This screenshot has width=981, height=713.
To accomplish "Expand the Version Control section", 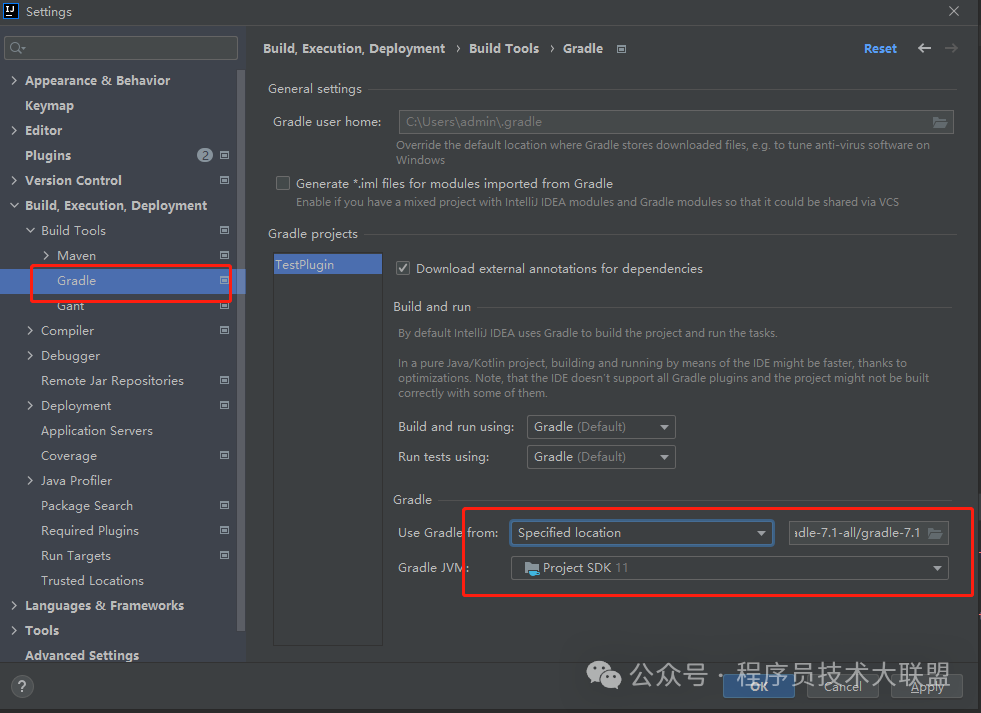I will [x=14, y=180].
